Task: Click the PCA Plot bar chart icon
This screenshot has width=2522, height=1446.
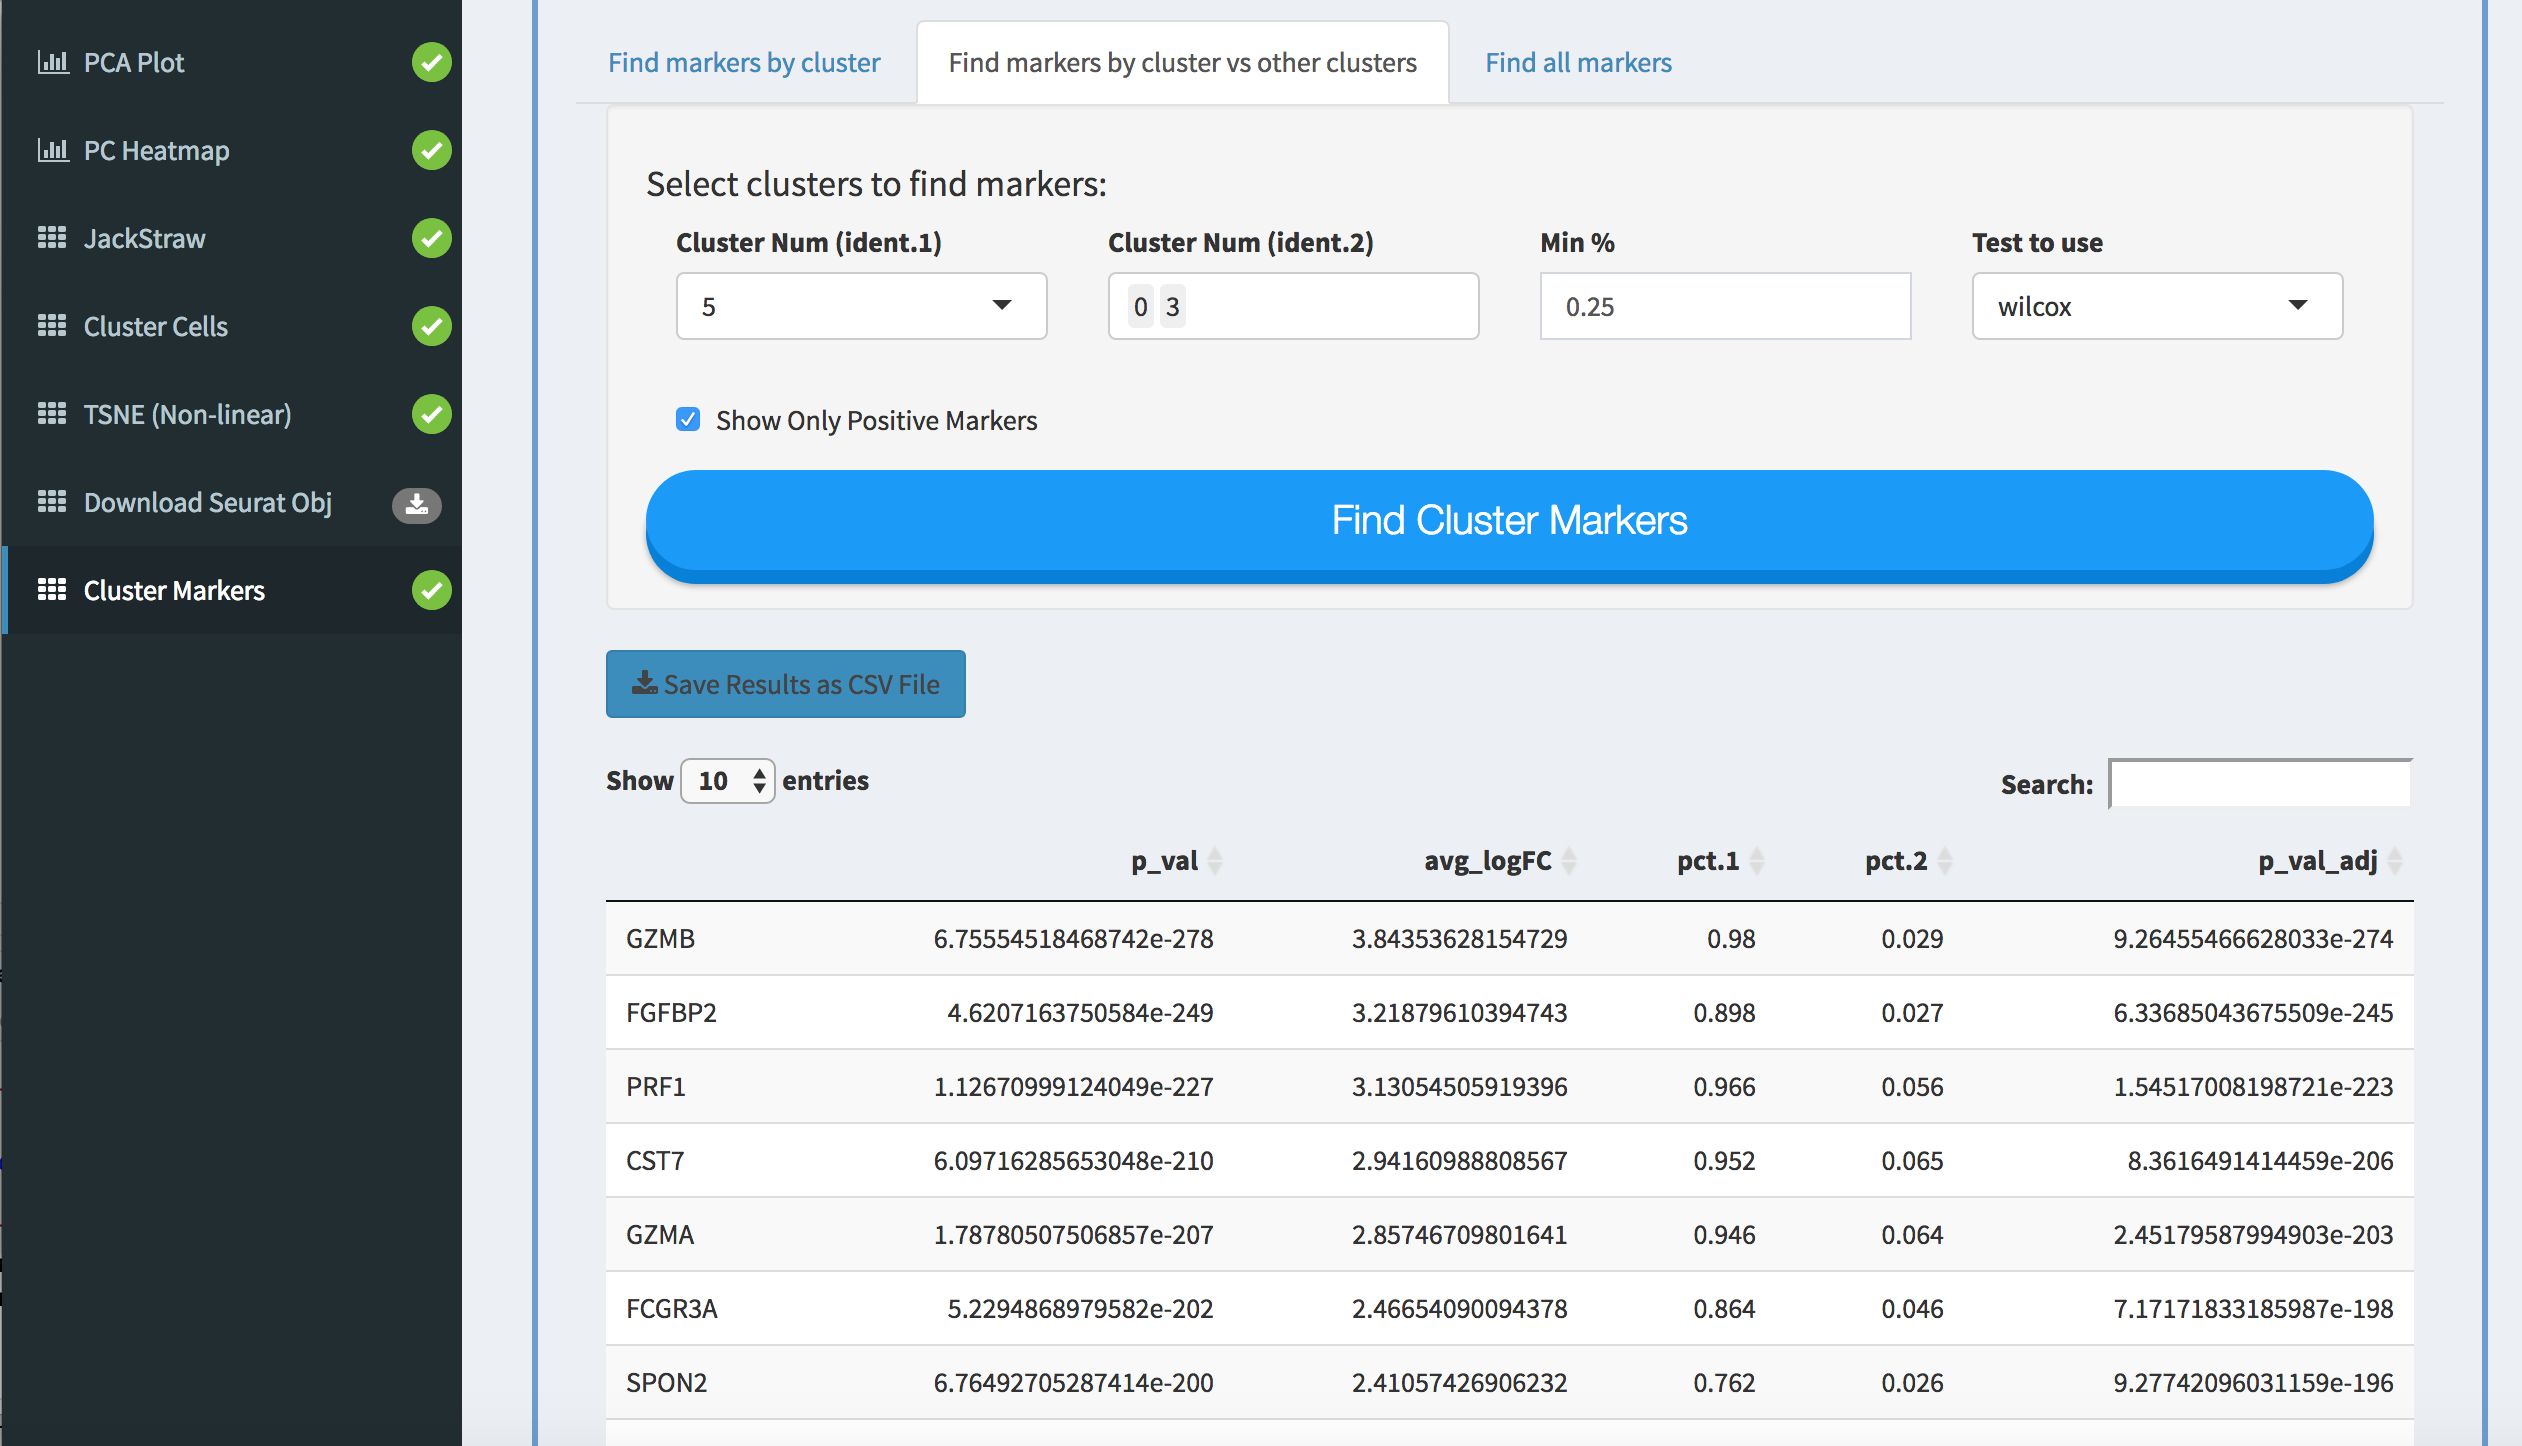Action: (x=52, y=62)
